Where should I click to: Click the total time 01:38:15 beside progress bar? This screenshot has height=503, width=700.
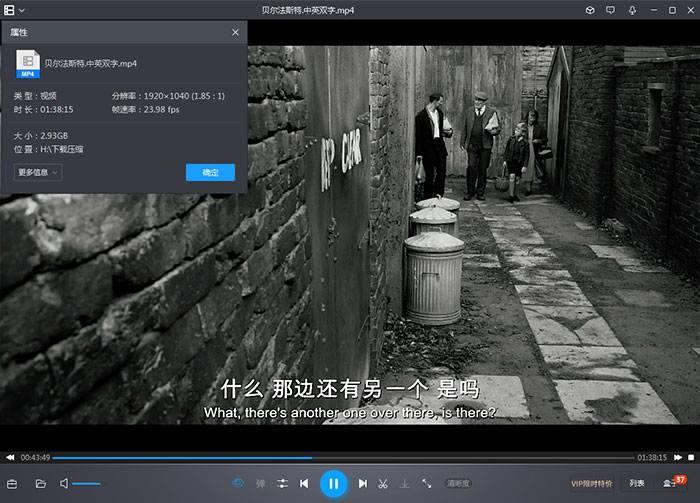(652, 457)
